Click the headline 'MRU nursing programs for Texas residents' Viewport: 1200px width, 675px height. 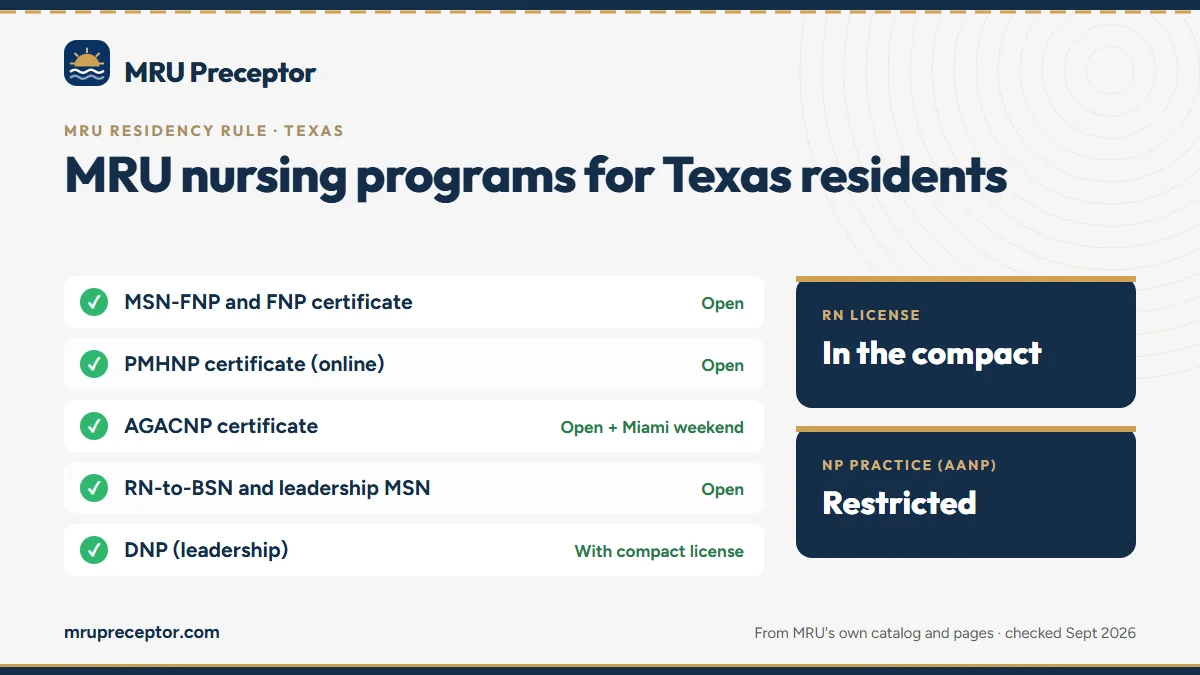pyautogui.click(x=535, y=175)
